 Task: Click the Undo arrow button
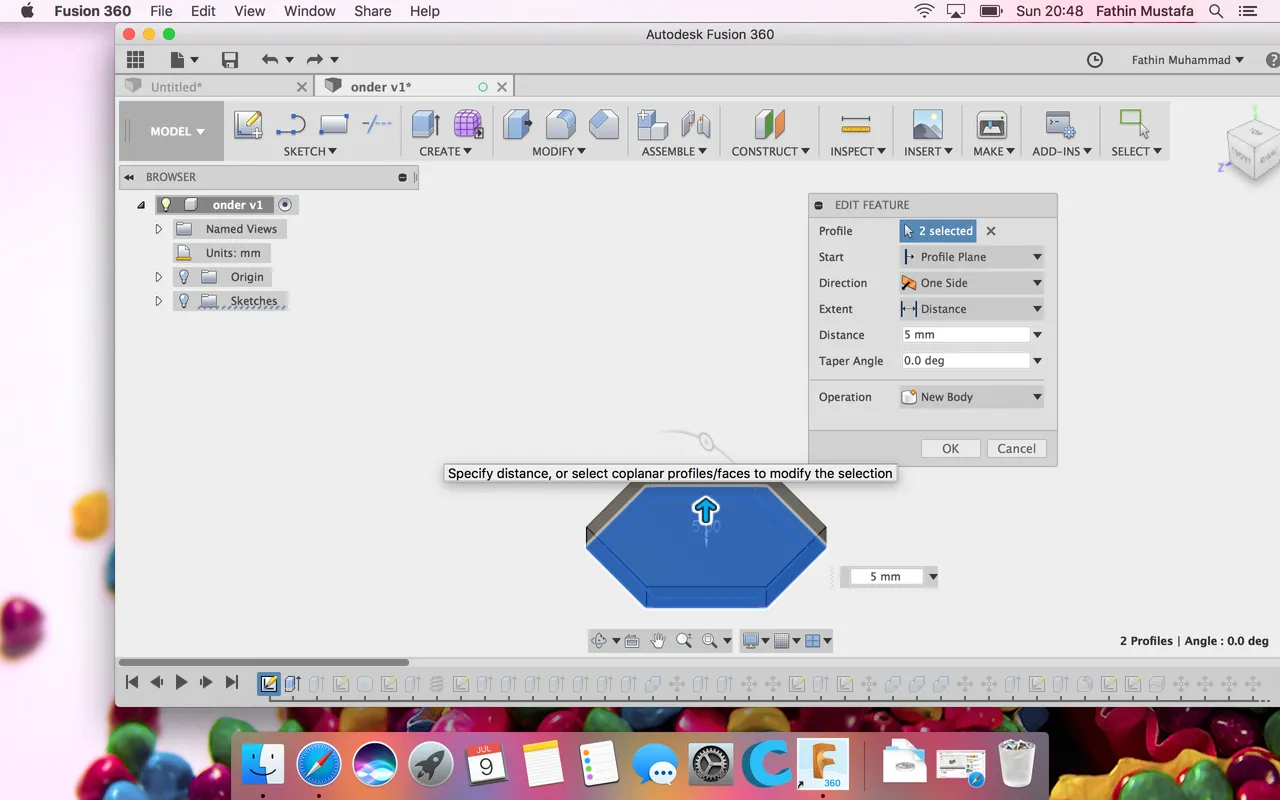pos(269,60)
